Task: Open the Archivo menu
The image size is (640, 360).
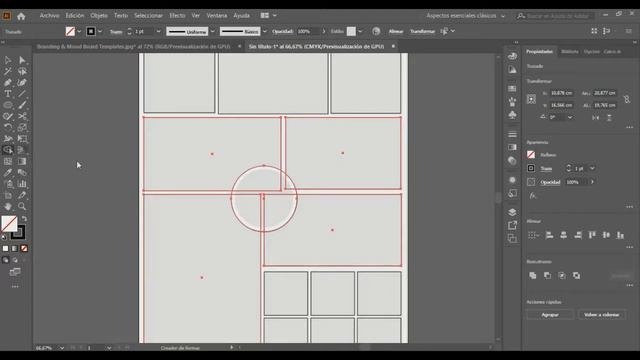Action: click(49, 16)
